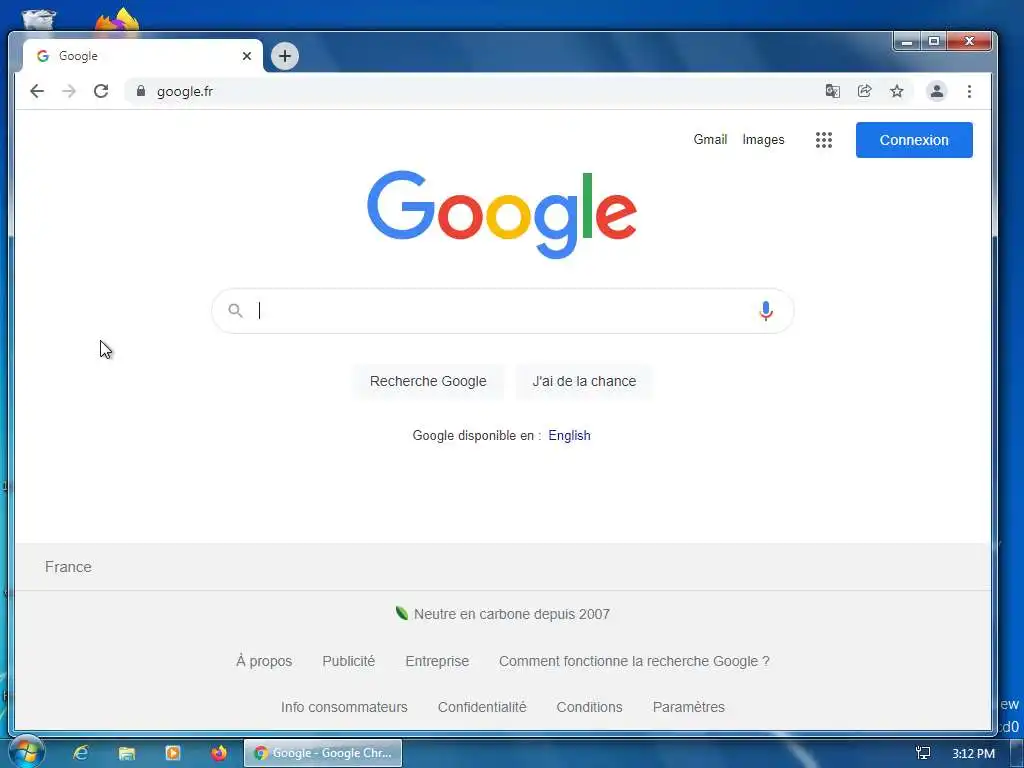Maximize the Chrome window
Viewport: 1024px width, 768px height.
(934, 42)
